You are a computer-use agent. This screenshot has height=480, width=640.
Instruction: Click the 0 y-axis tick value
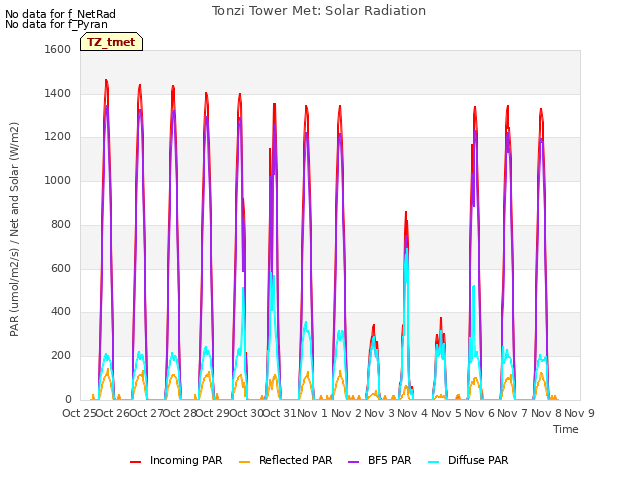point(68,400)
